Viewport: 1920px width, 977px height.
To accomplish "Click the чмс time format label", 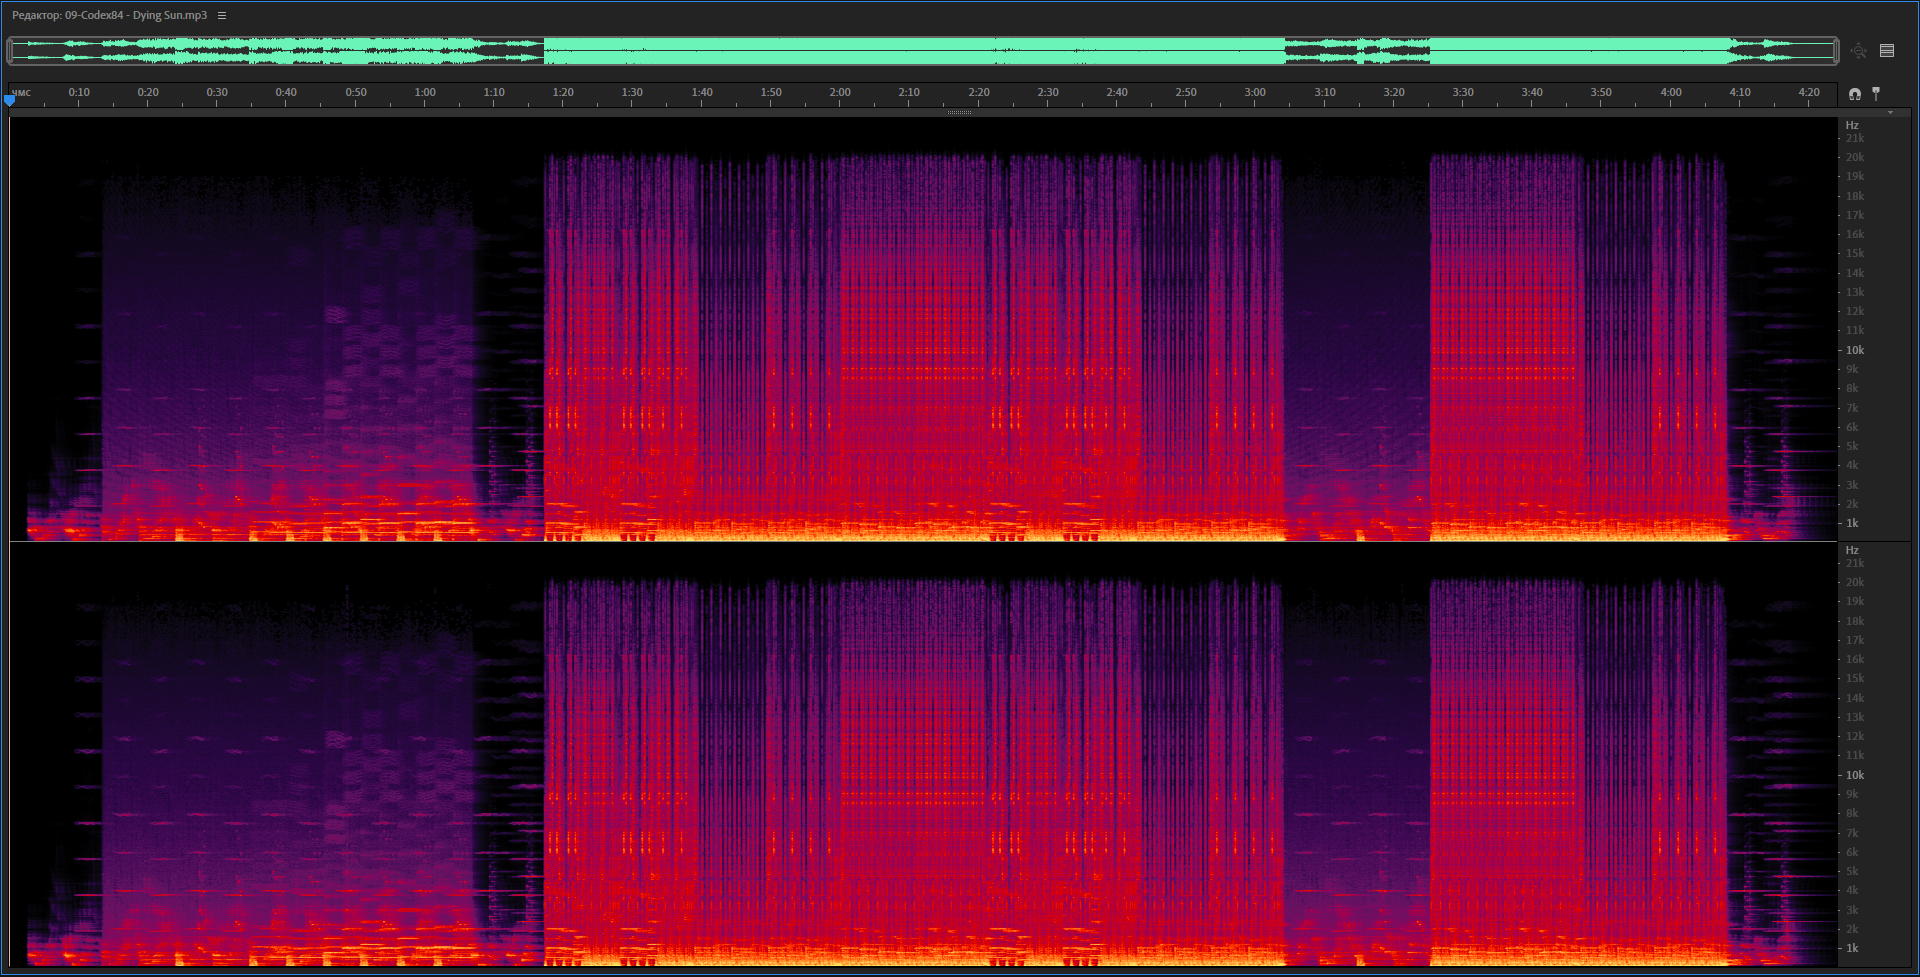I will click(x=21, y=93).
